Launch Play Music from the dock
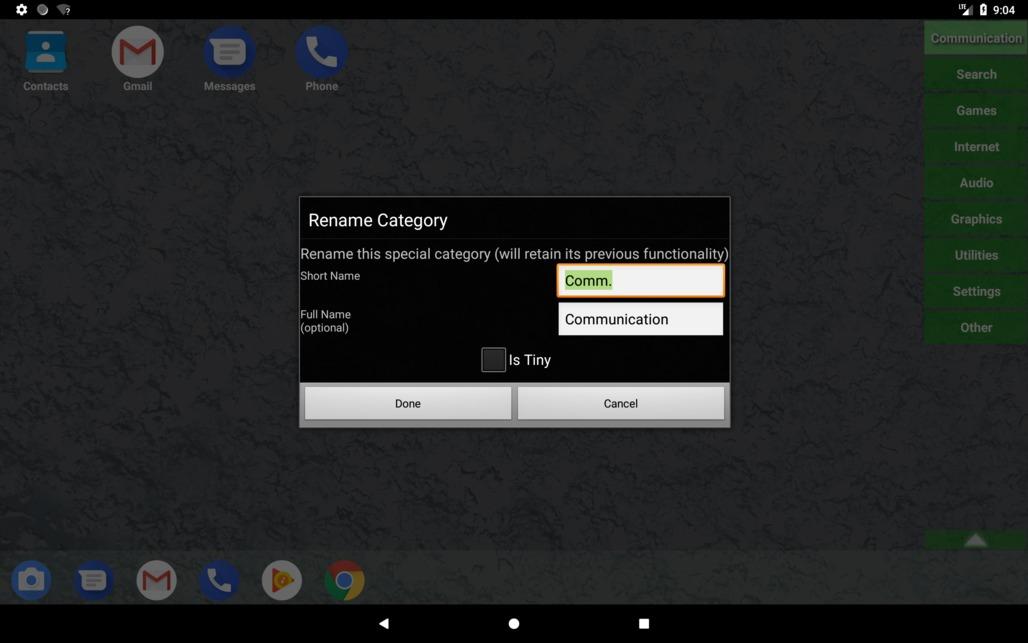1028x643 pixels. coord(282,580)
